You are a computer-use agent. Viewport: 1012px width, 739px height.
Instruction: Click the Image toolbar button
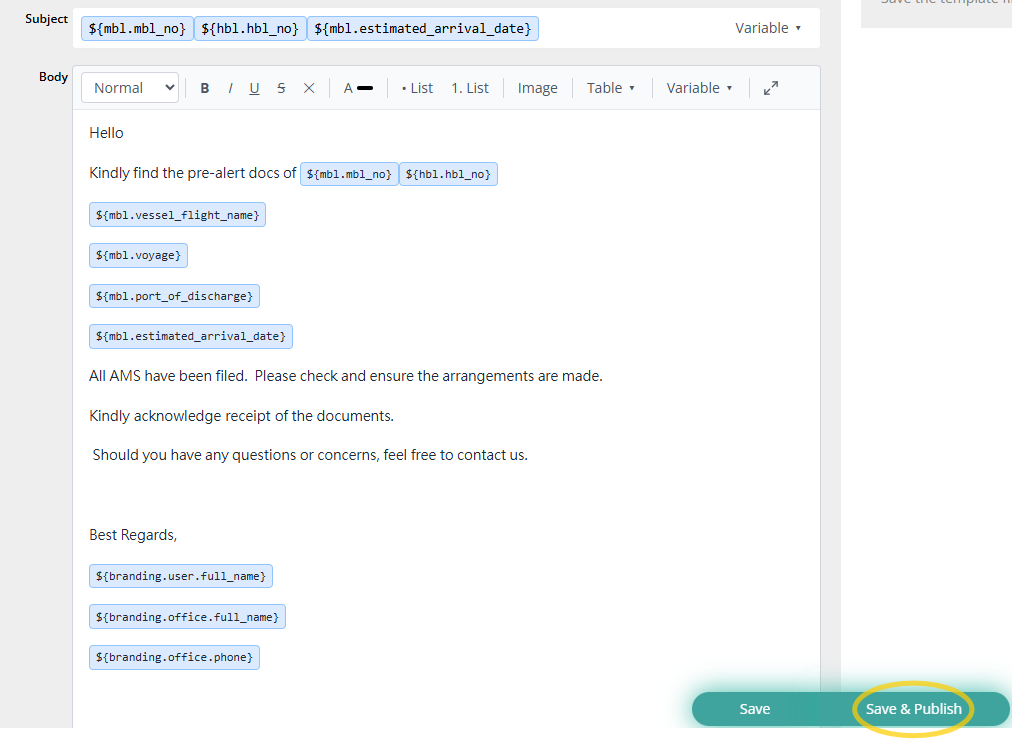tap(538, 88)
